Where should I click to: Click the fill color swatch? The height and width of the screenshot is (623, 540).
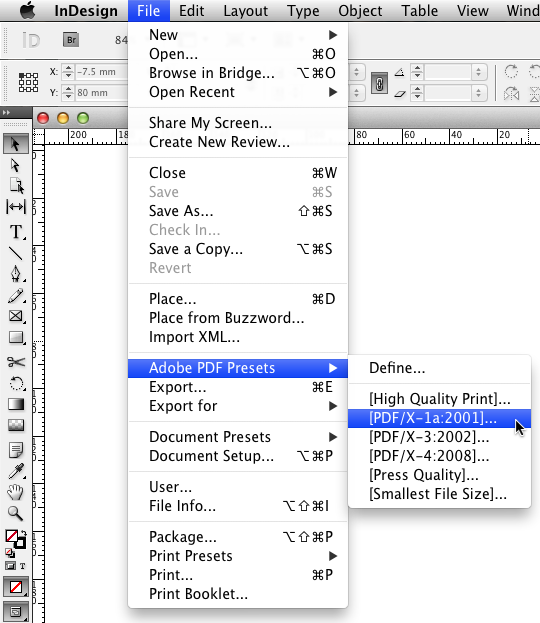click(x=11, y=536)
